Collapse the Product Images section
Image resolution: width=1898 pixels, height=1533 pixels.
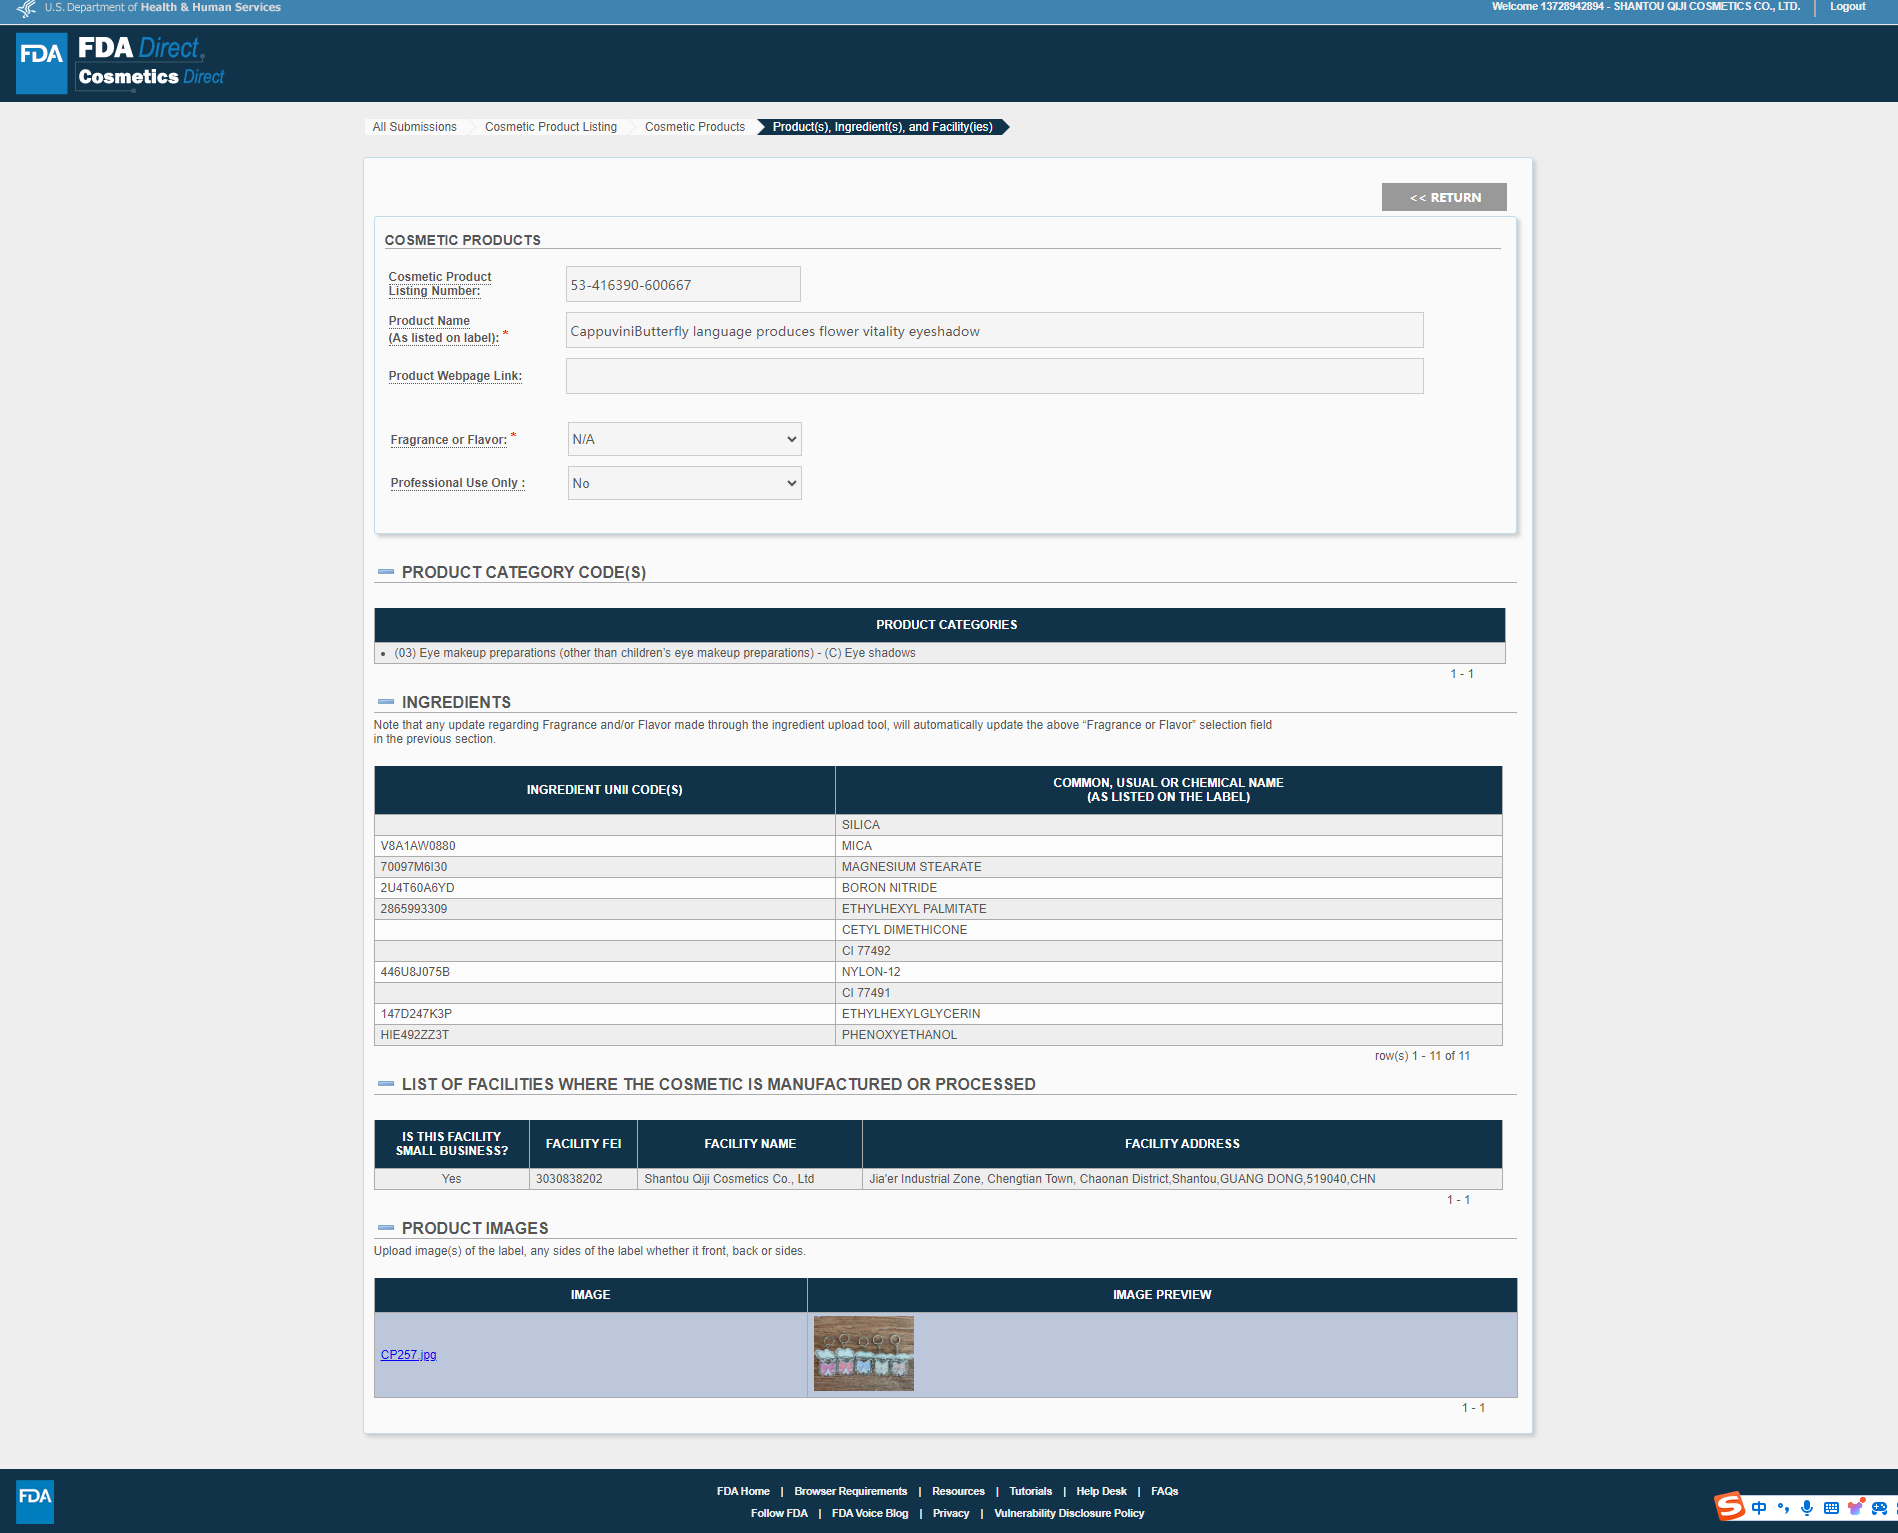(386, 1228)
